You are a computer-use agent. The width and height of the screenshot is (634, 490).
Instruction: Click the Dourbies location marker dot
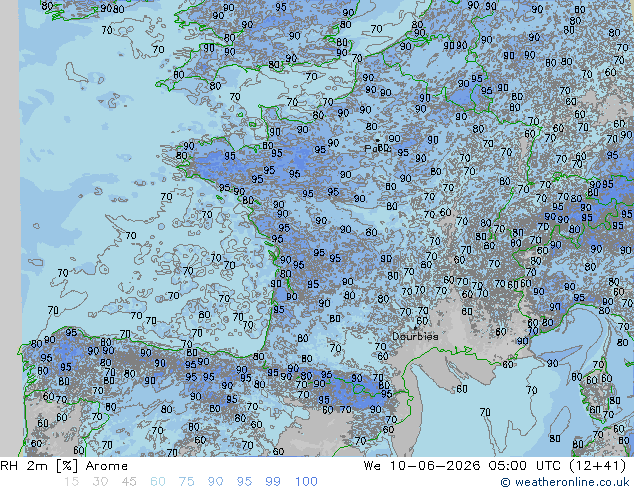pos(415,328)
